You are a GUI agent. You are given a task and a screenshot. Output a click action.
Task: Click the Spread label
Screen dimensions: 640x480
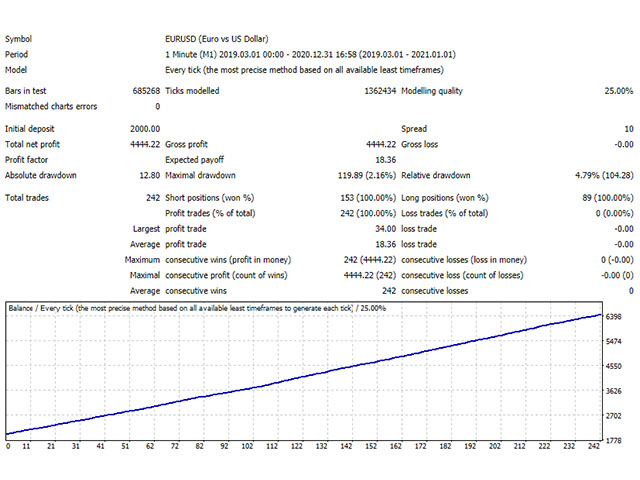click(x=414, y=129)
